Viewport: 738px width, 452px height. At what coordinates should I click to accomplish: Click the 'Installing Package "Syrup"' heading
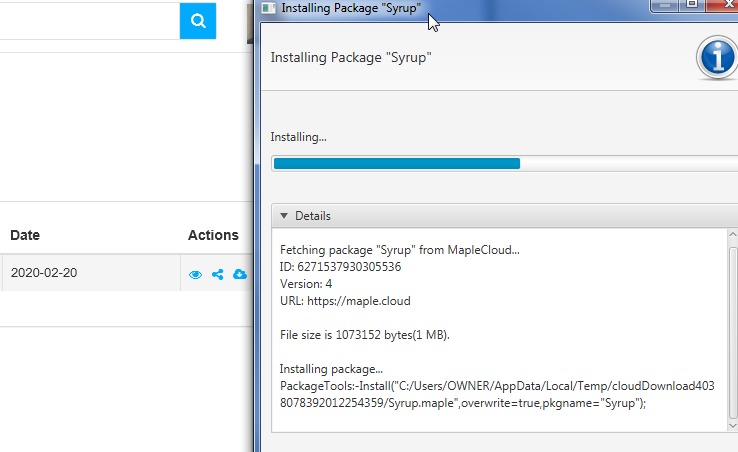pyautogui.click(x=351, y=57)
